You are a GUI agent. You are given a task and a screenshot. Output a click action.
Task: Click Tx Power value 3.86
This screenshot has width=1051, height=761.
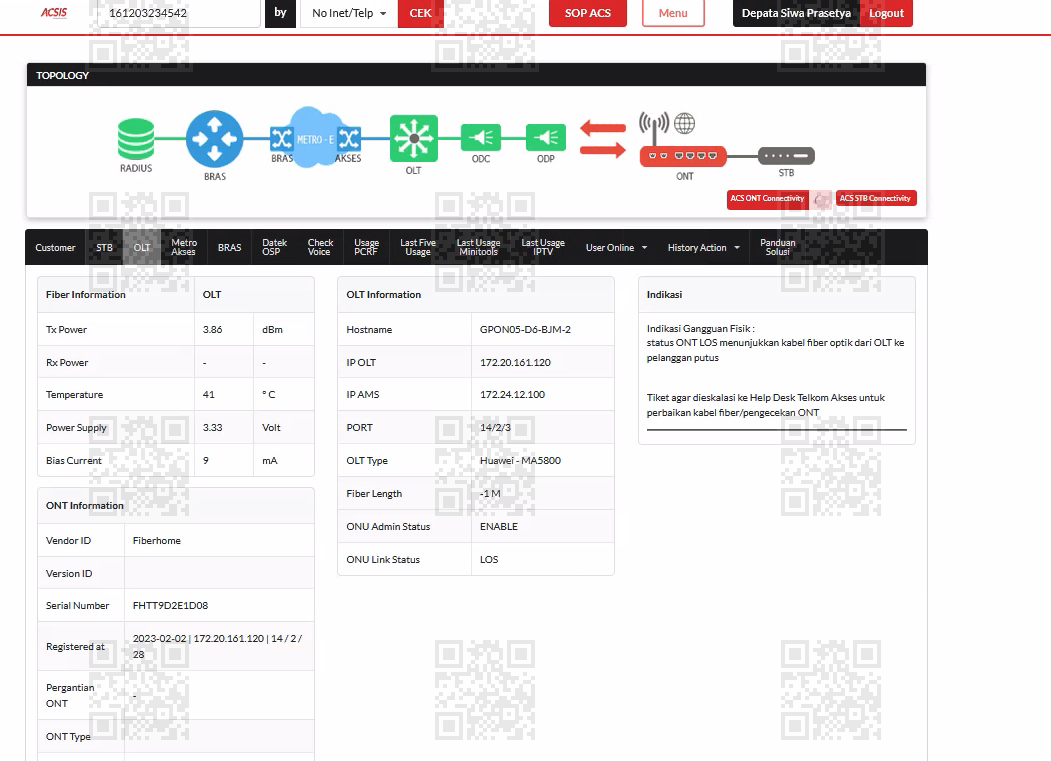[212, 329]
